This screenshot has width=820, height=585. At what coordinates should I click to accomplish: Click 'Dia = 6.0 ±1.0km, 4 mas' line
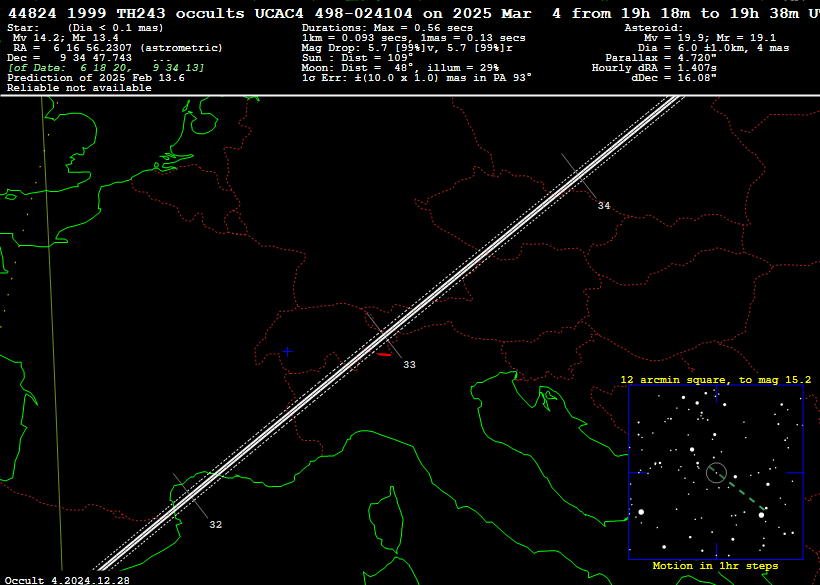[713, 48]
